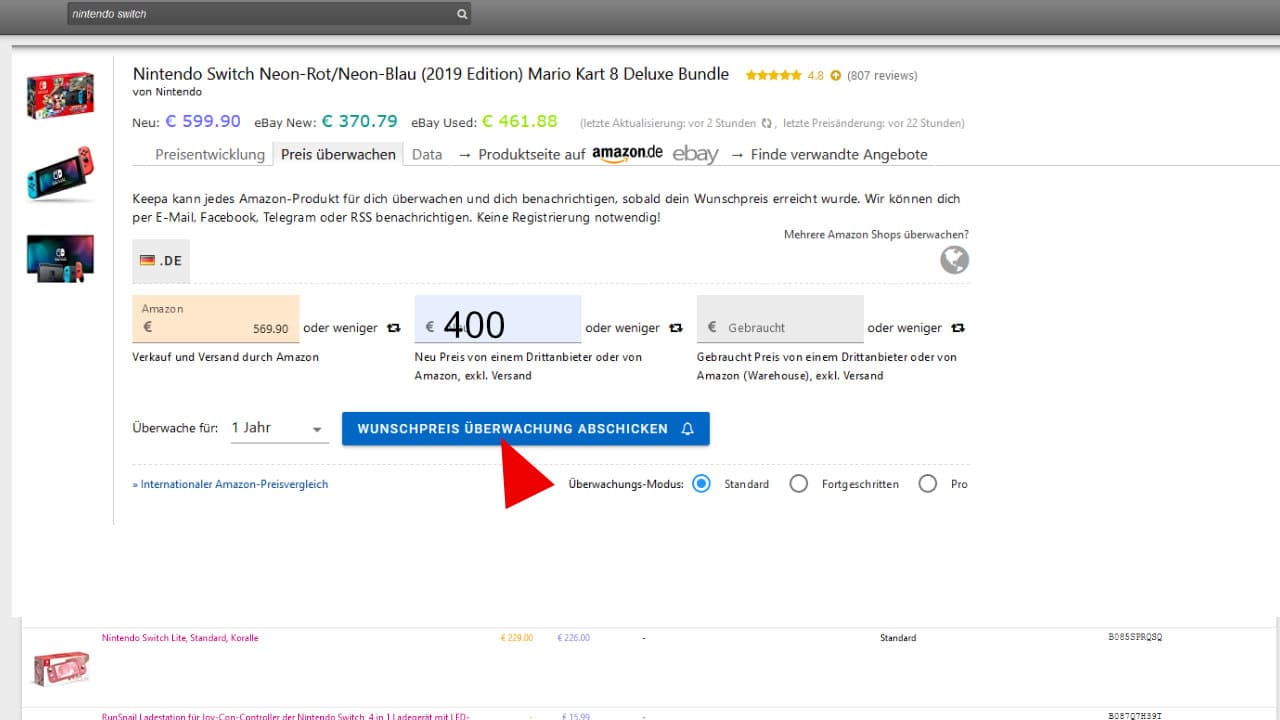Viewport: 1280px width, 720px height.
Task: Switch to the Data tab
Action: [427, 155]
